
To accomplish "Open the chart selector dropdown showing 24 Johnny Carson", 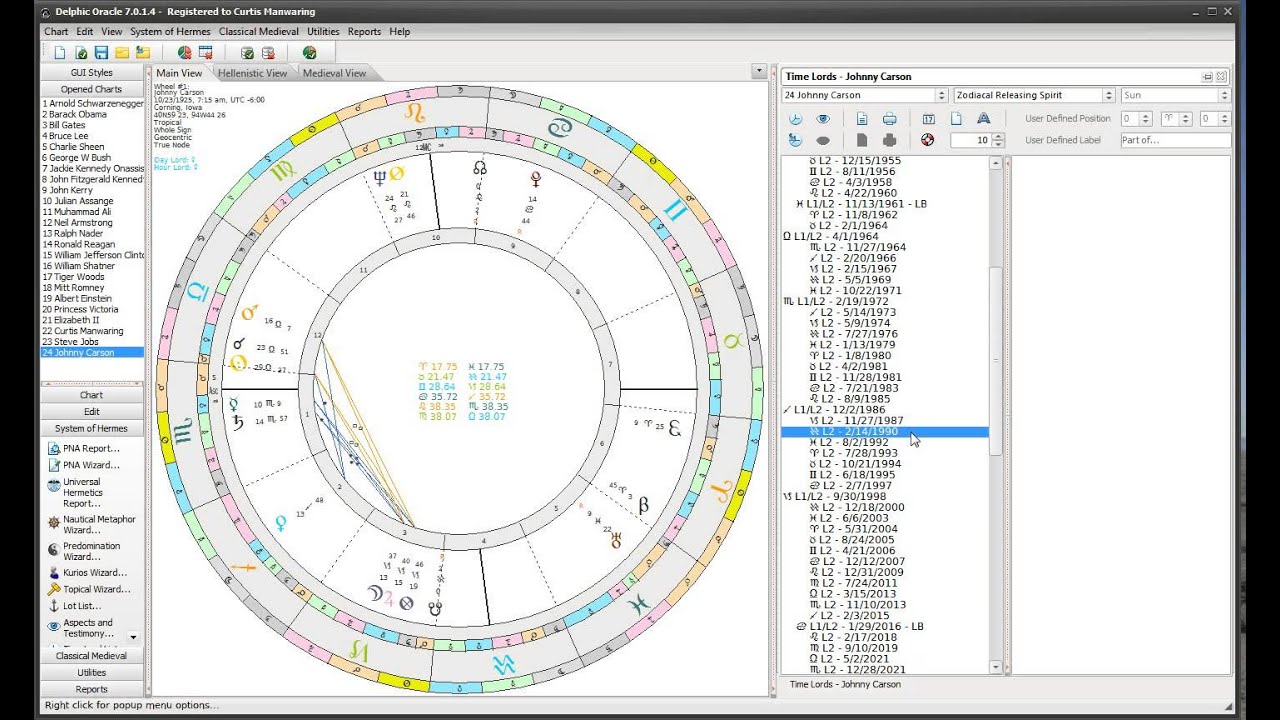I will 864,95.
